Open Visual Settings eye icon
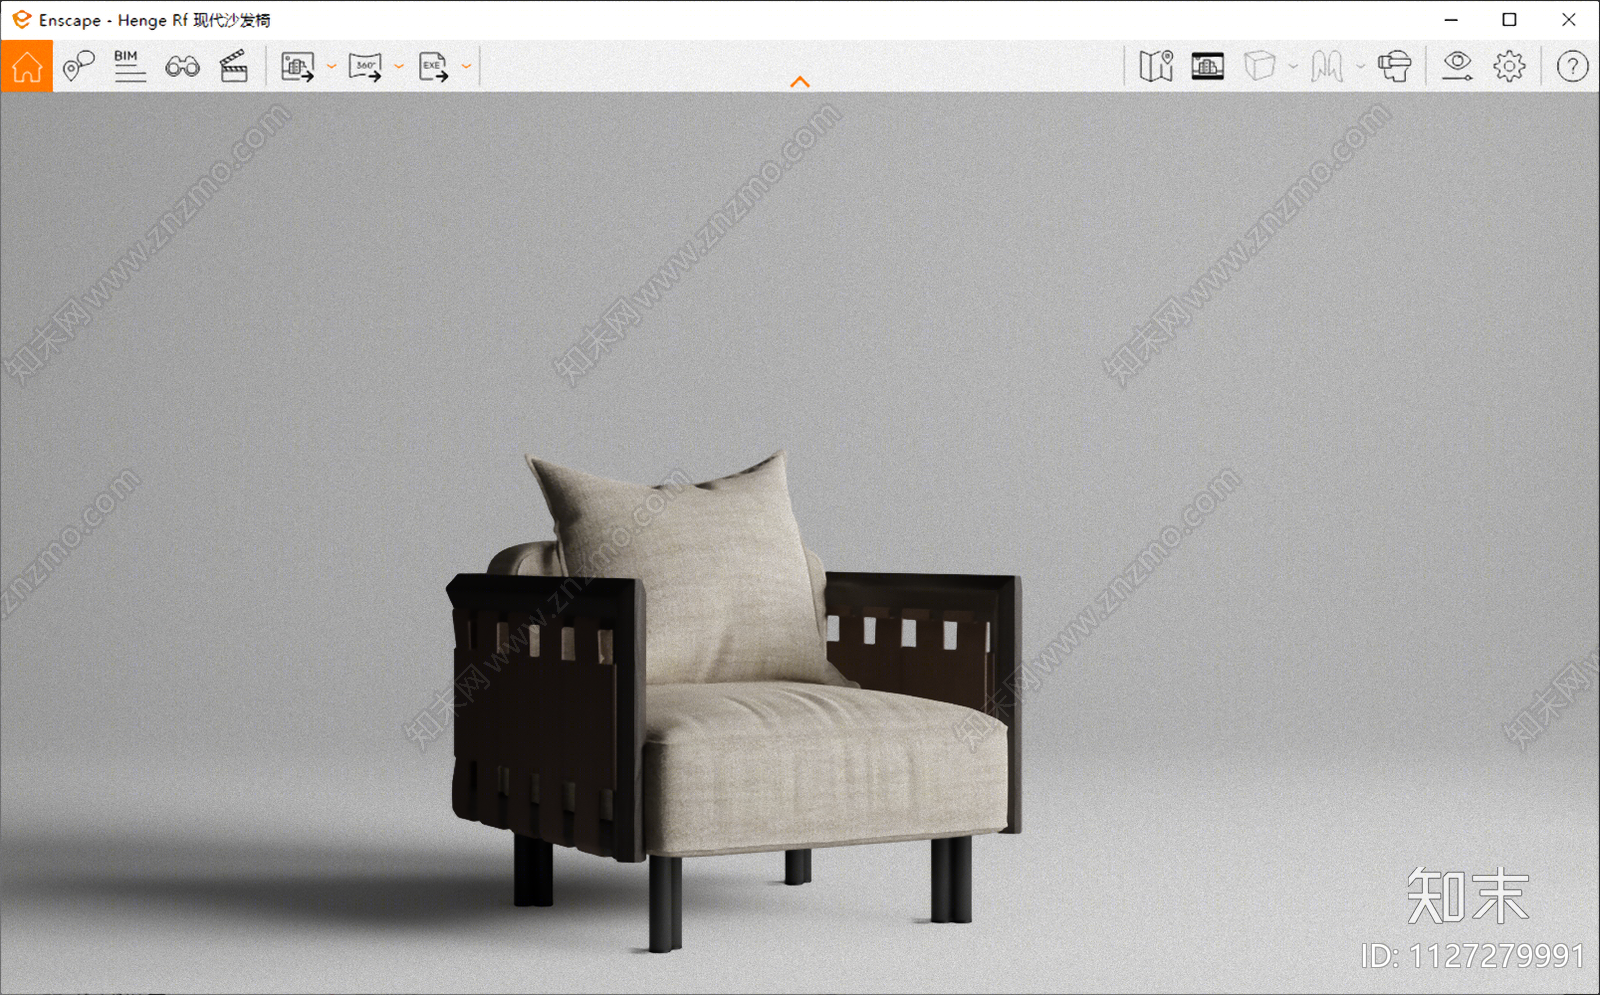 1457,67
